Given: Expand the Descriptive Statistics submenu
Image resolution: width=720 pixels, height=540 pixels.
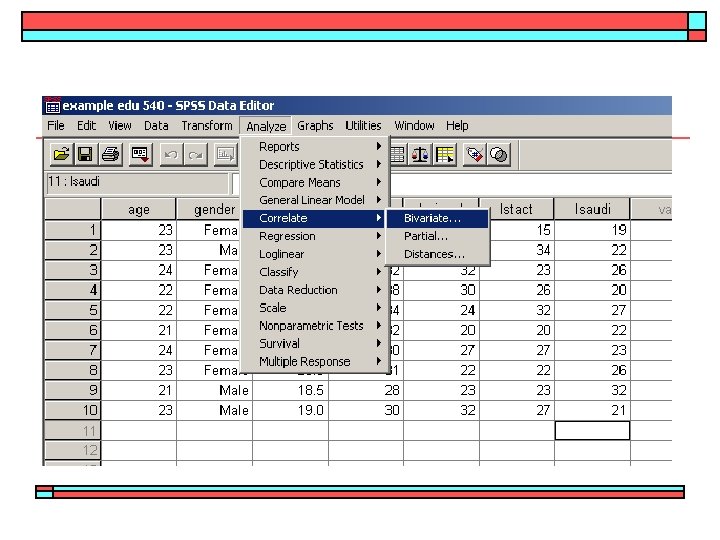Looking at the screenshot, I should pos(315,164).
